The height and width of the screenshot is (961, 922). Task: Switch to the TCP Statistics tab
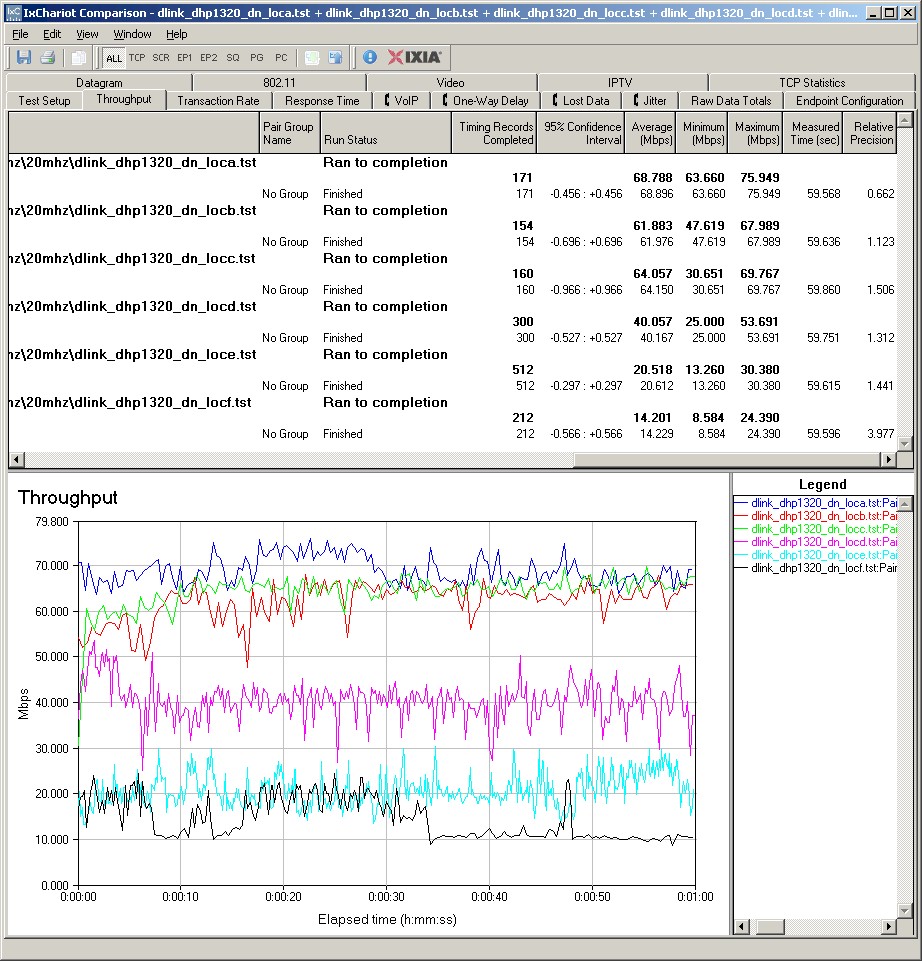coord(812,83)
